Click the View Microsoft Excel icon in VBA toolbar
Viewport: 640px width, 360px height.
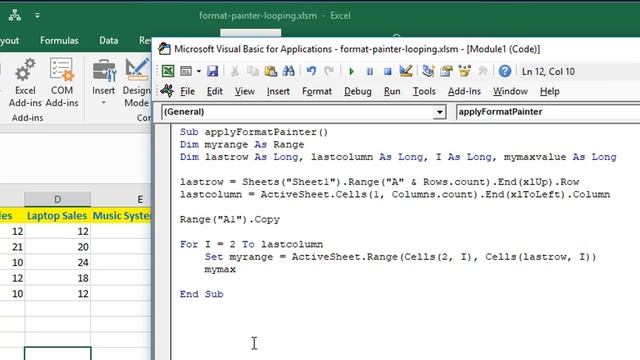pyautogui.click(x=168, y=71)
